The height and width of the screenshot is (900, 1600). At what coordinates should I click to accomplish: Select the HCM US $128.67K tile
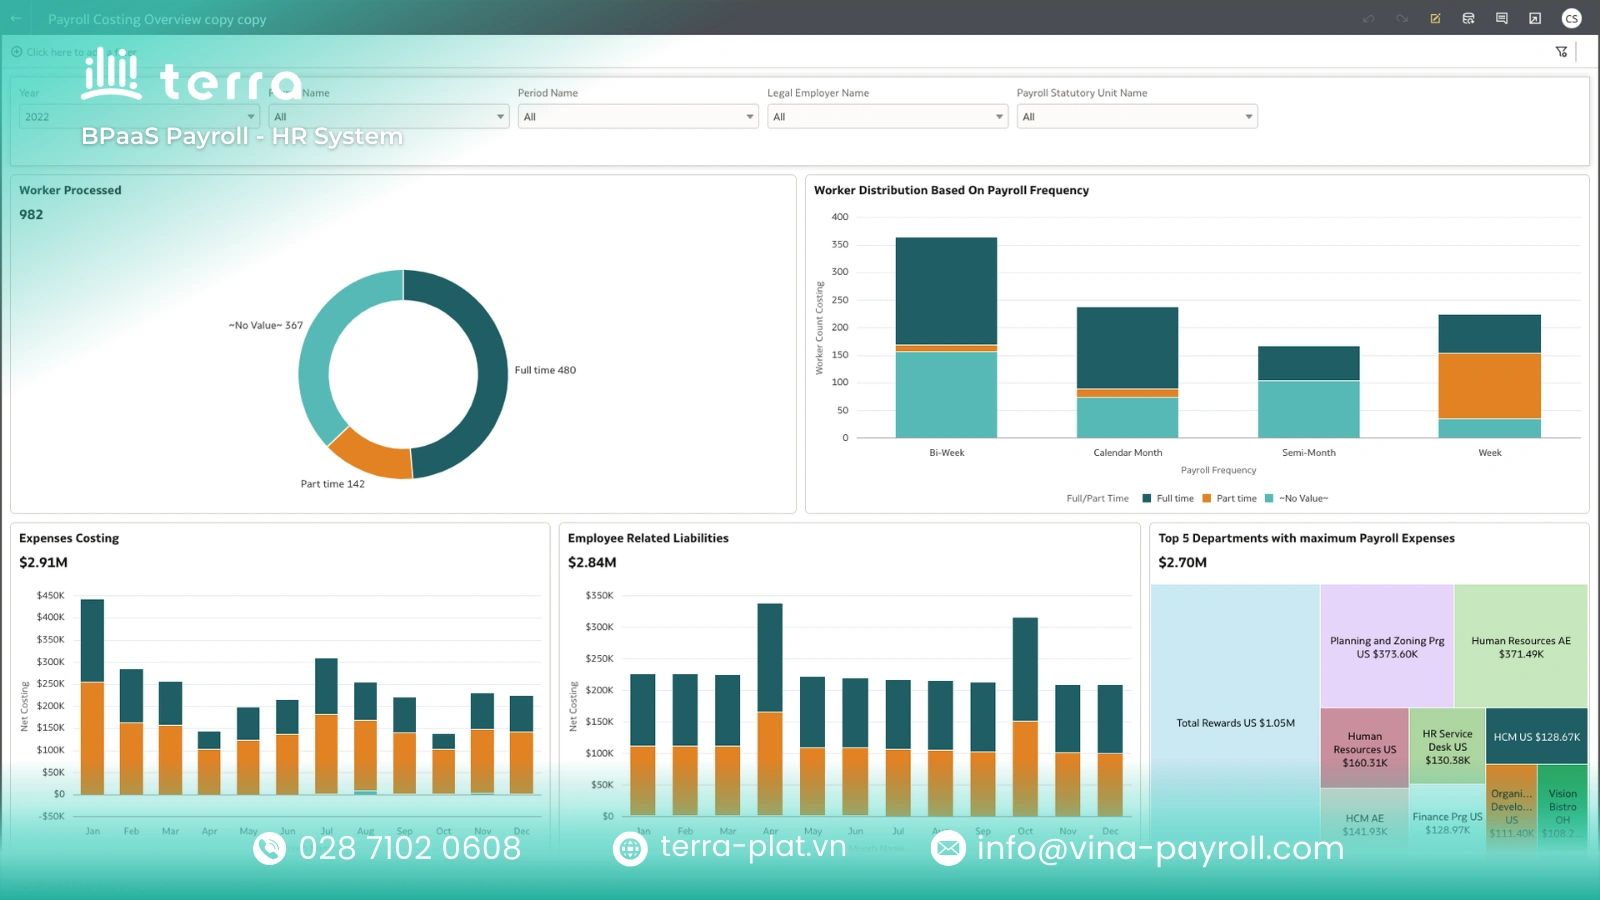point(1537,737)
